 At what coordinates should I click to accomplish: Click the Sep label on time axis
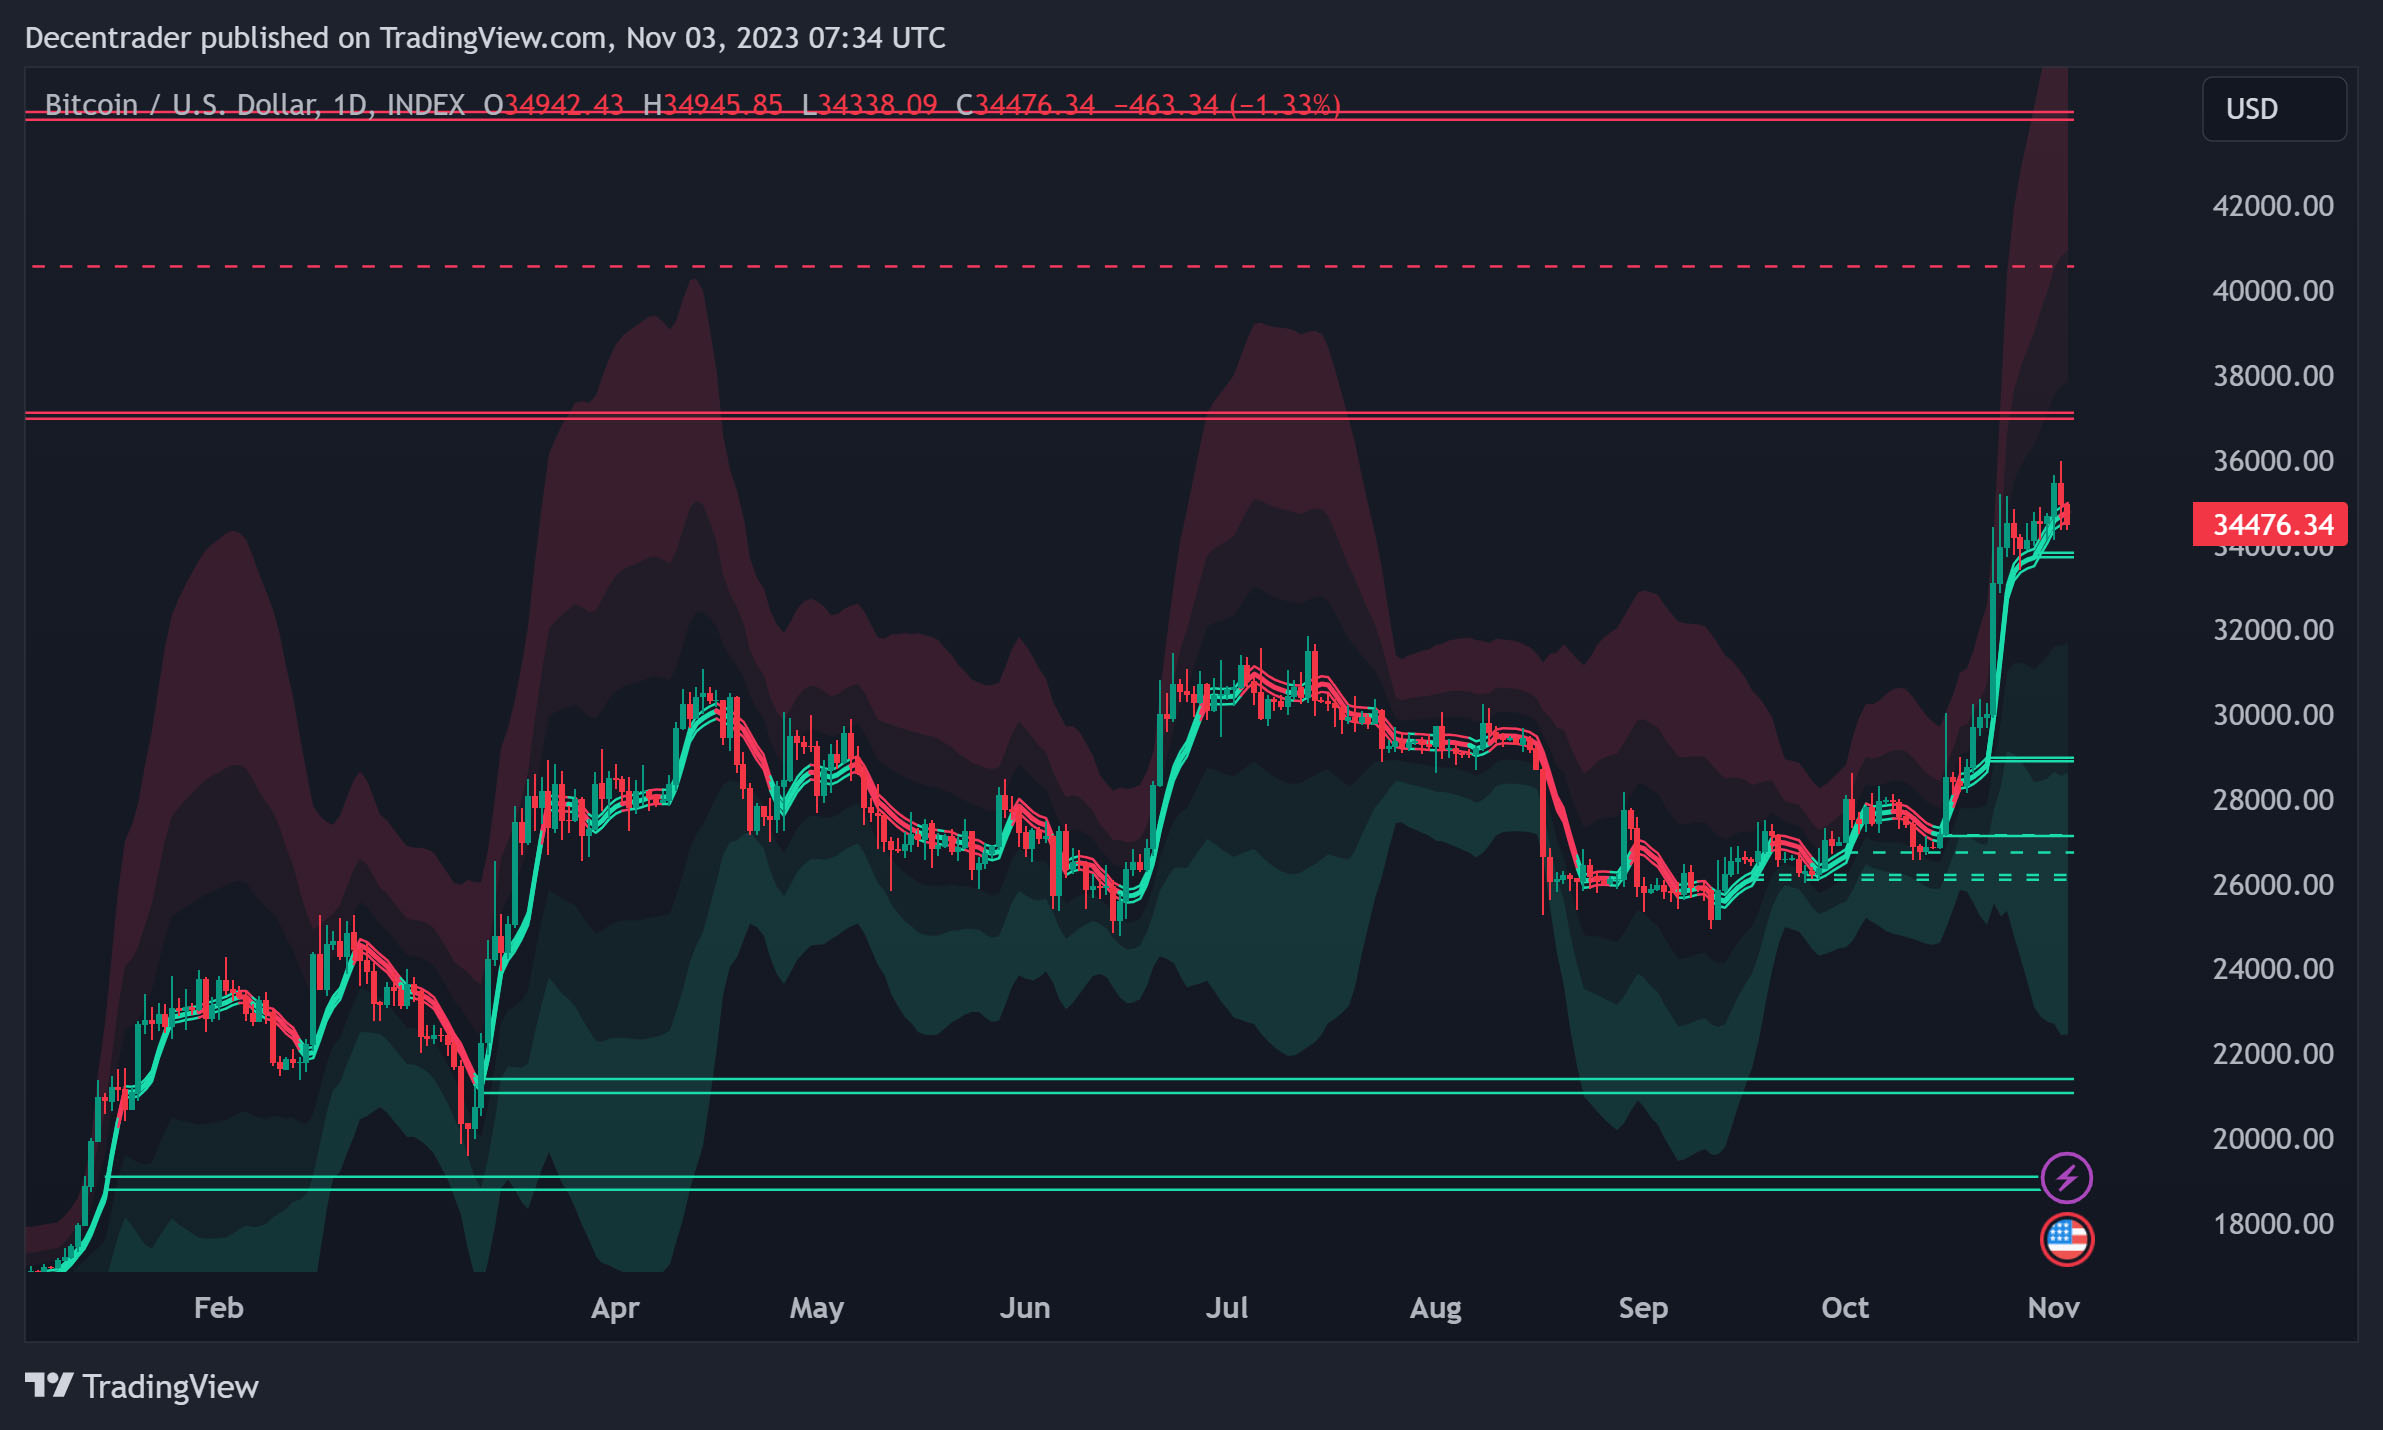pos(1642,1308)
